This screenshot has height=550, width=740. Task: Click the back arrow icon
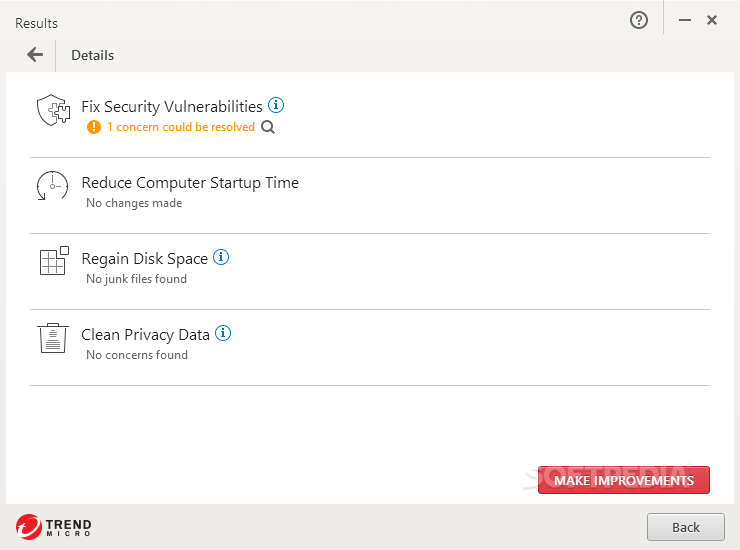pyautogui.click(x=35, y=55)
